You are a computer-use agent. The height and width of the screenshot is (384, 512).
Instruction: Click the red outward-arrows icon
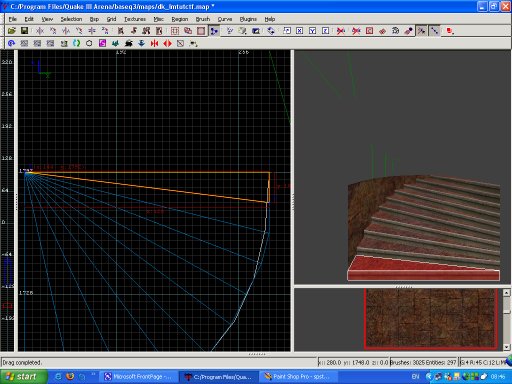point(167,43)
